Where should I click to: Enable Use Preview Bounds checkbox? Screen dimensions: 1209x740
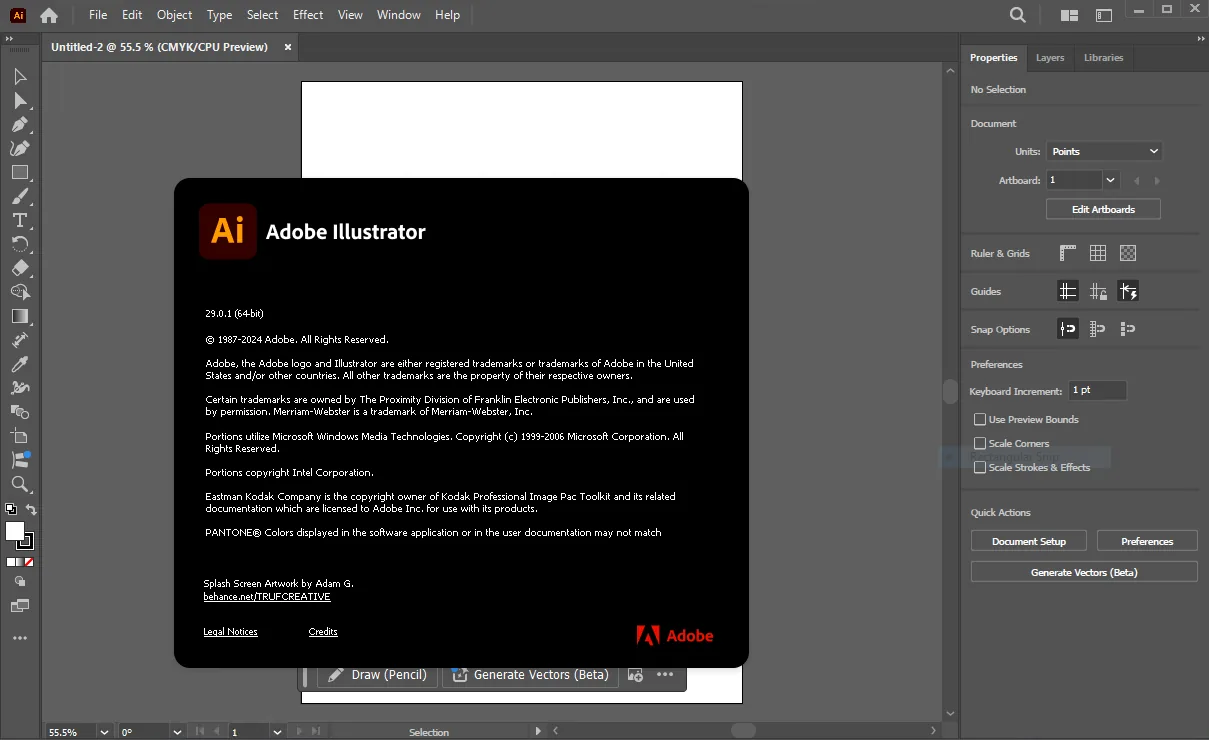click(980, 420)
